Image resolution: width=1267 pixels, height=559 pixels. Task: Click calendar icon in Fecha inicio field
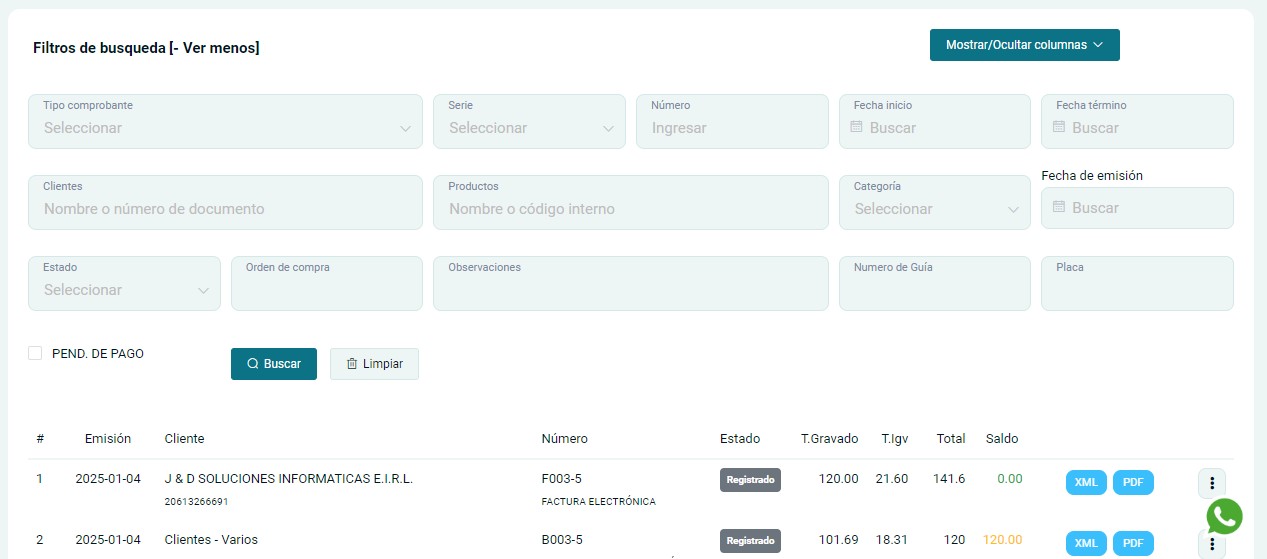pyautogui.click(x=856, y=128)
